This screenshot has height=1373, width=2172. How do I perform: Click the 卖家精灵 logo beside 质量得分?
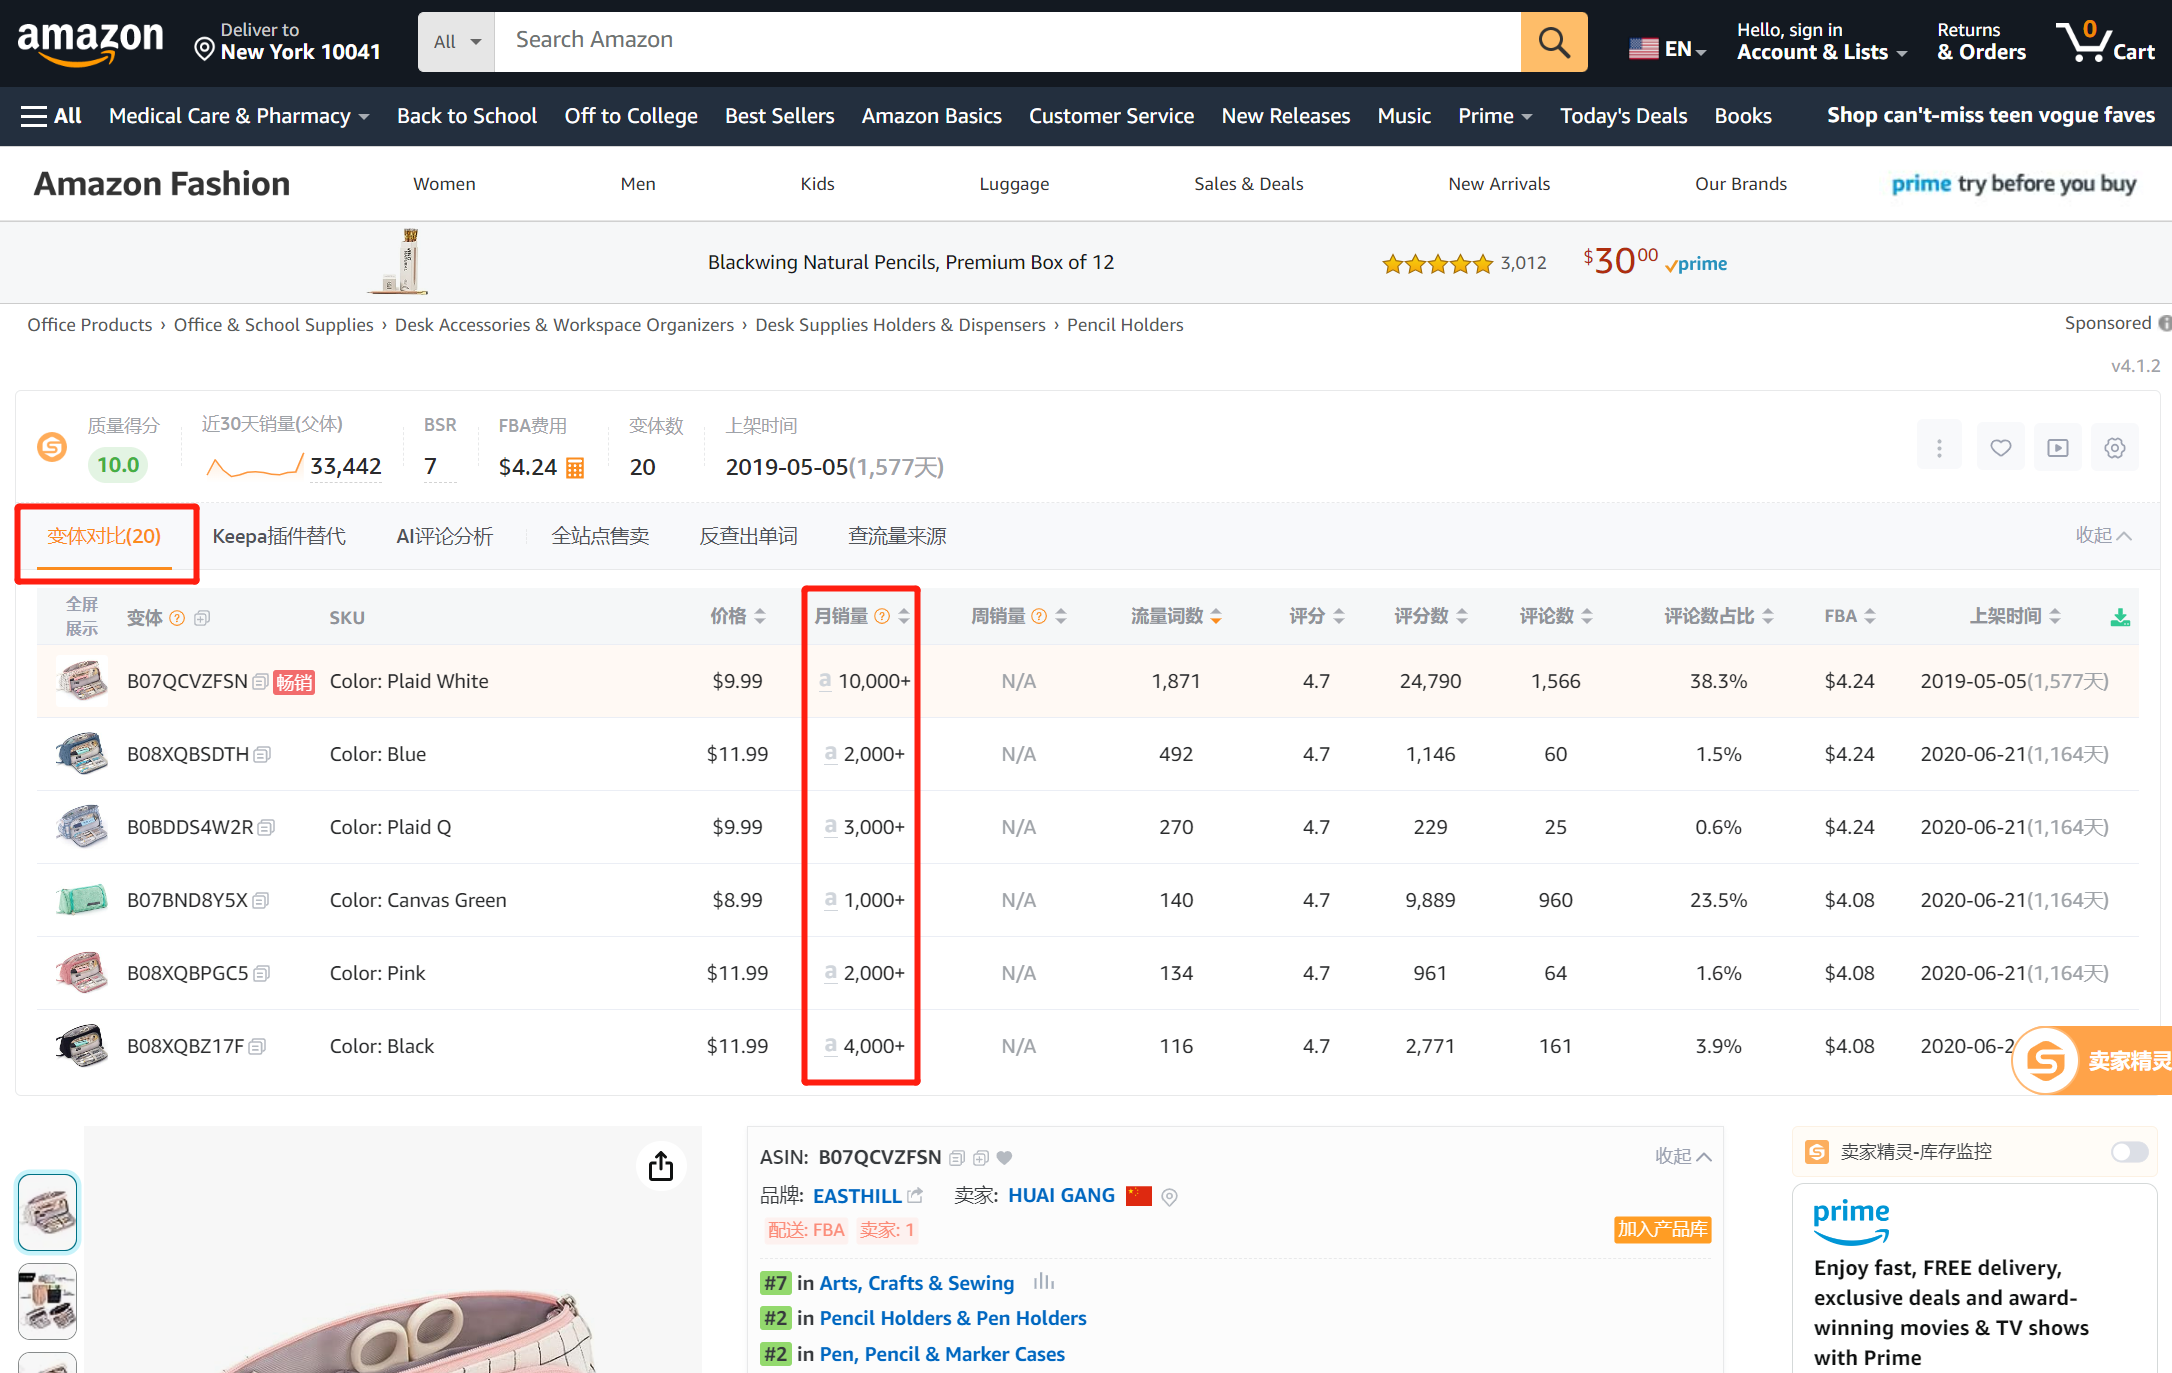pos(52,447)
